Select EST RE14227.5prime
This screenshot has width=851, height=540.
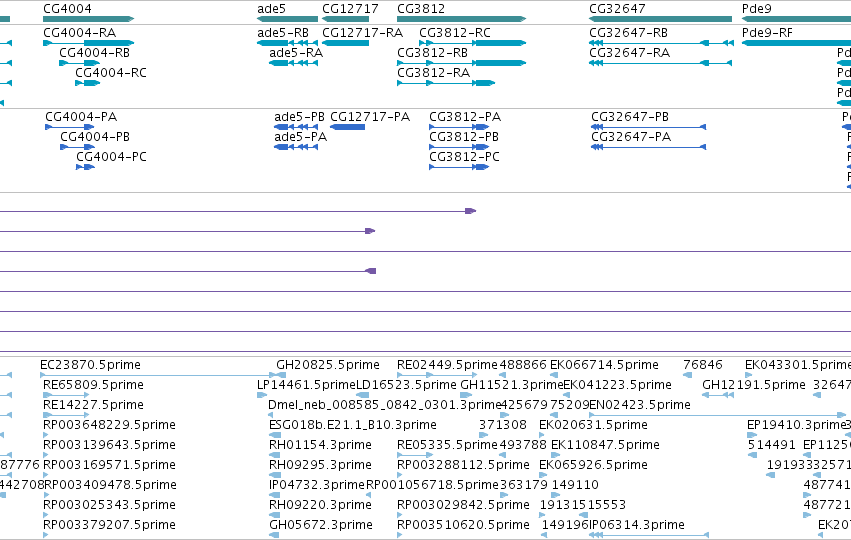[66, 415]
